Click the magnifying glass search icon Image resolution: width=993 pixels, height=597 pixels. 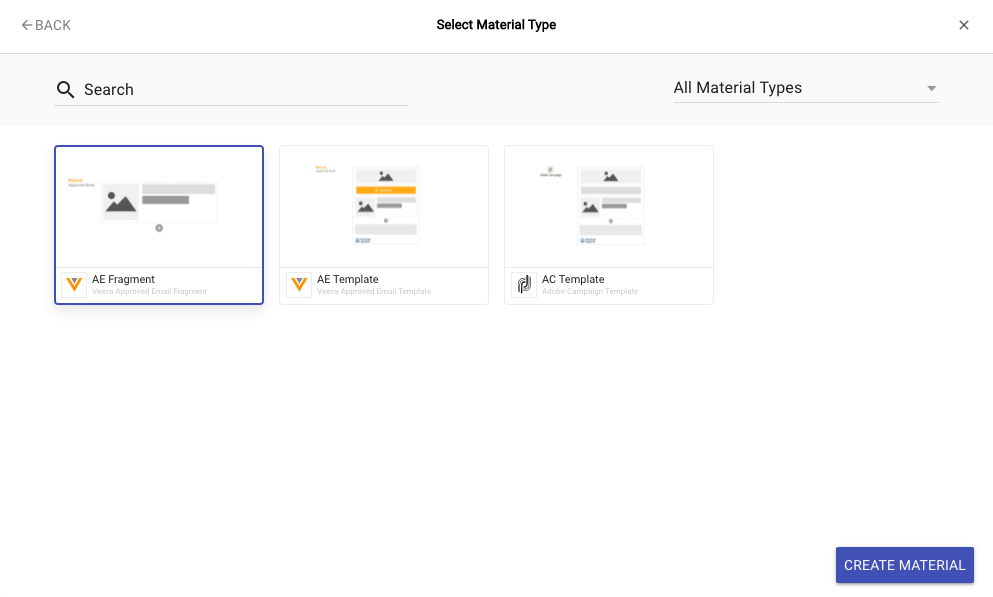[x=65, y=89]
